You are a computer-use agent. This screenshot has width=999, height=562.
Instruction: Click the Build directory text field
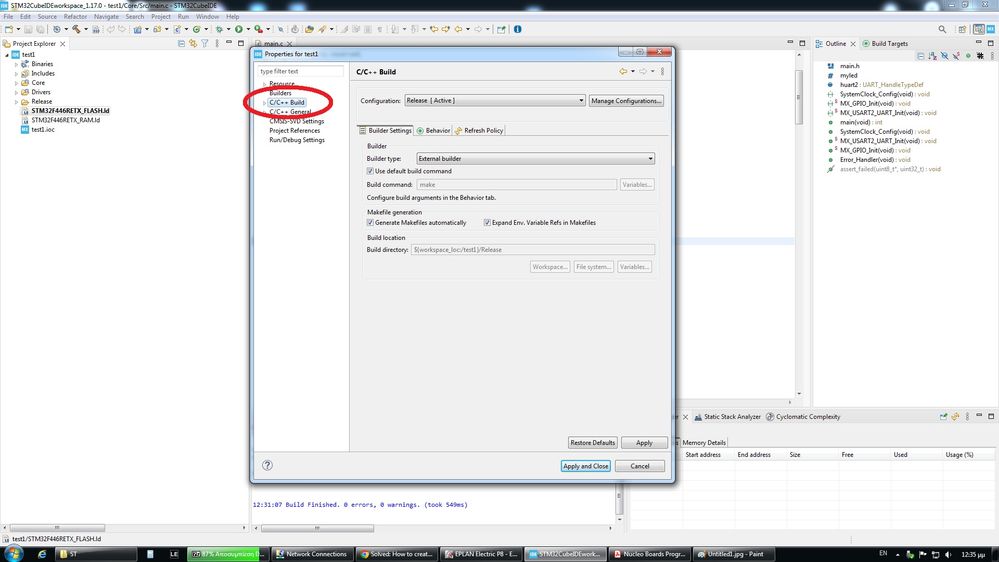[x=533, y=250]
